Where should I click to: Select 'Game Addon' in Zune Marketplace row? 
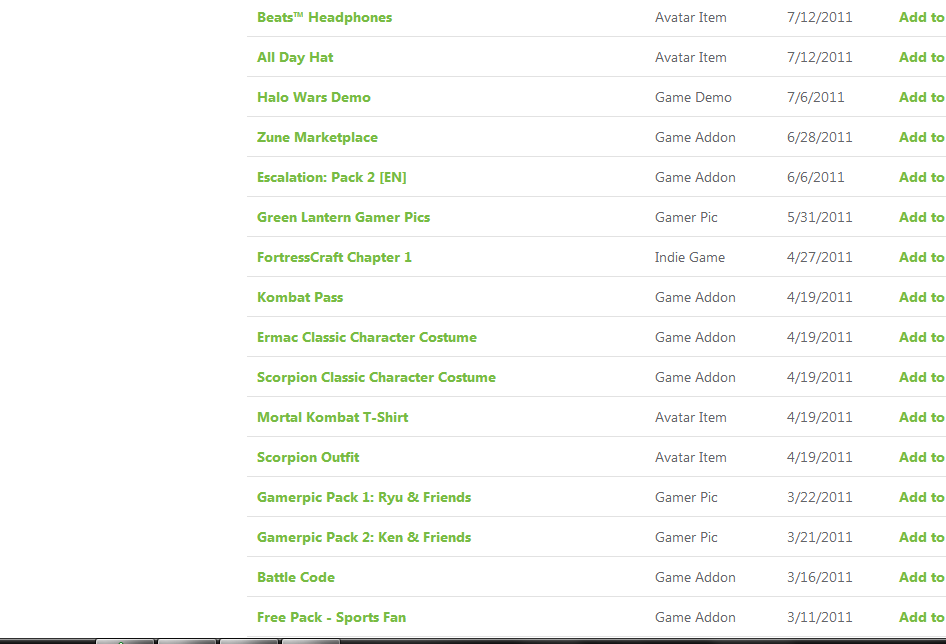point(696,138)
